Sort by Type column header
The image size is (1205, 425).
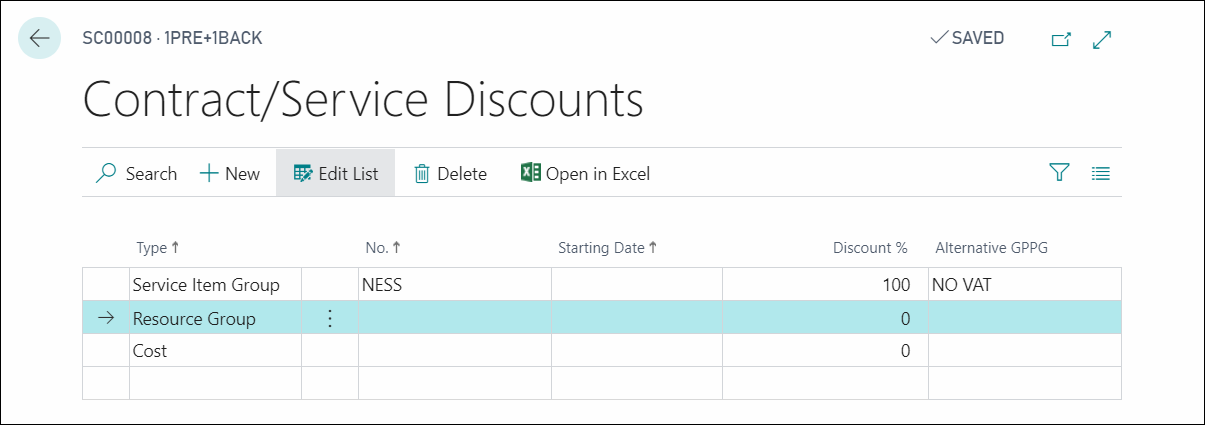pyautogui.click(x=158, y=248)
